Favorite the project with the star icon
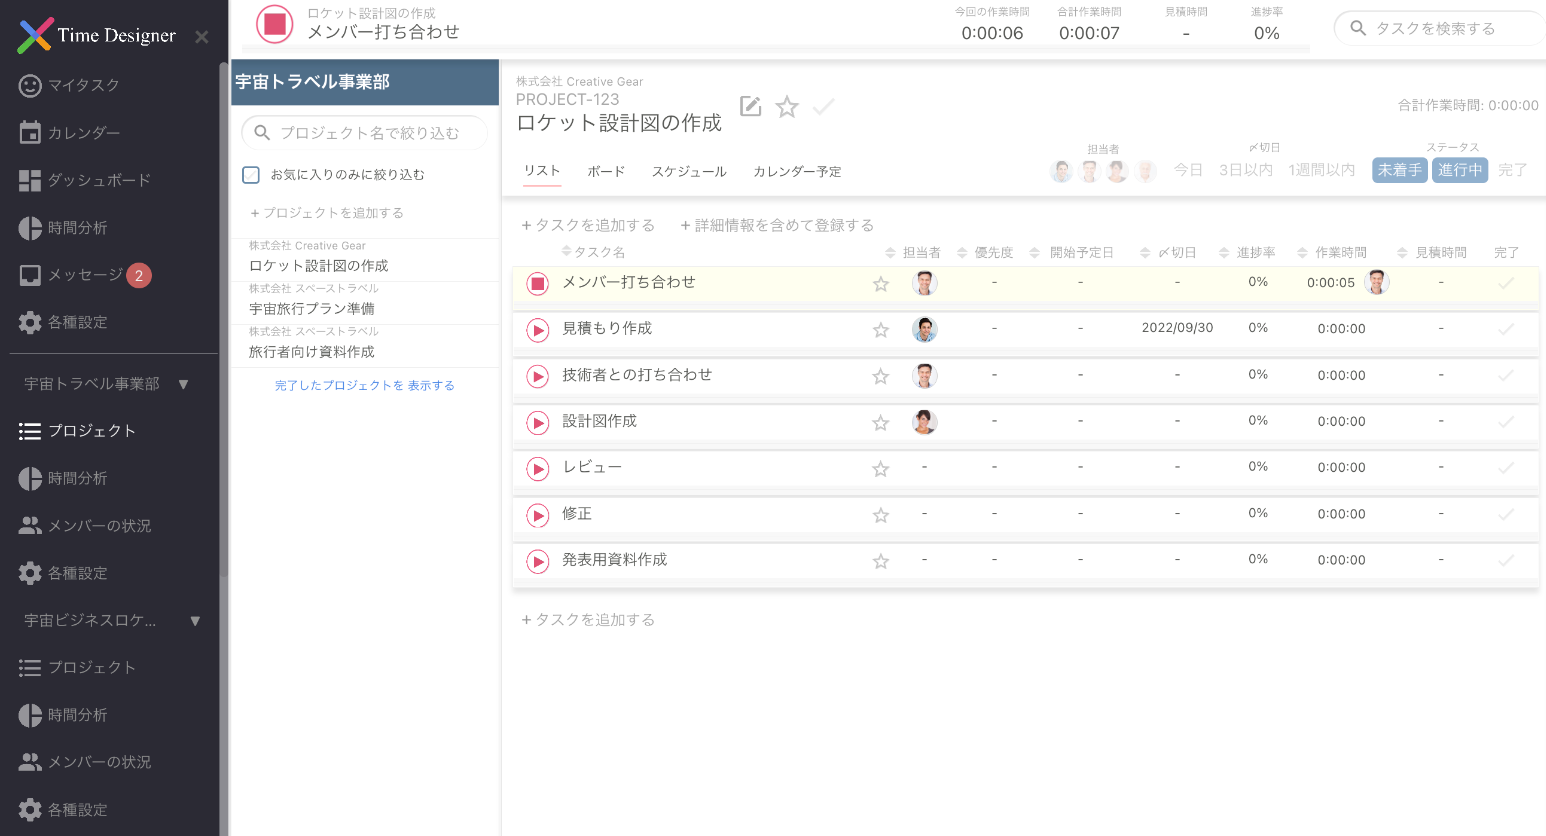 787,107
